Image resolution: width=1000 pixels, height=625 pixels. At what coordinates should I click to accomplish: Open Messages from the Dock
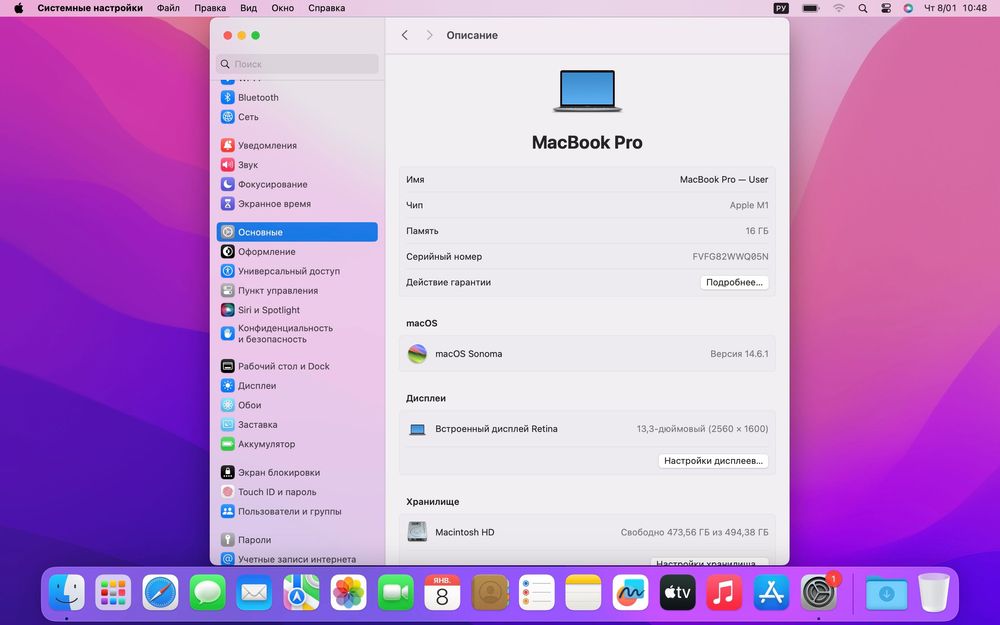click(x=207, y=592)
